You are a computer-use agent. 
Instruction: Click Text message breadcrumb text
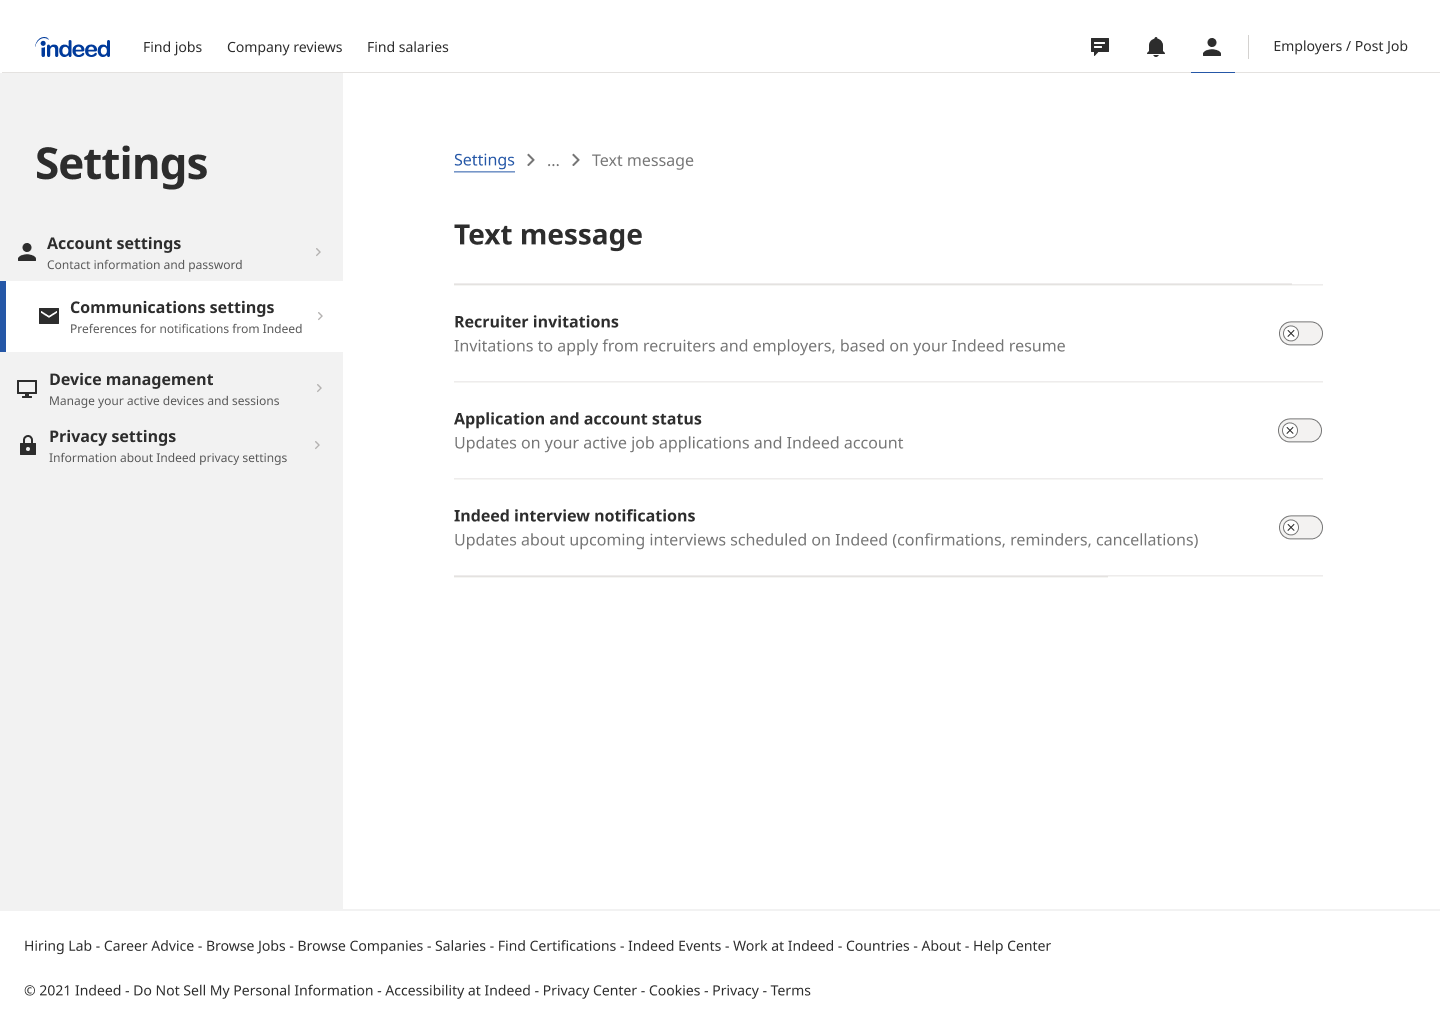[x=643, y=161]
